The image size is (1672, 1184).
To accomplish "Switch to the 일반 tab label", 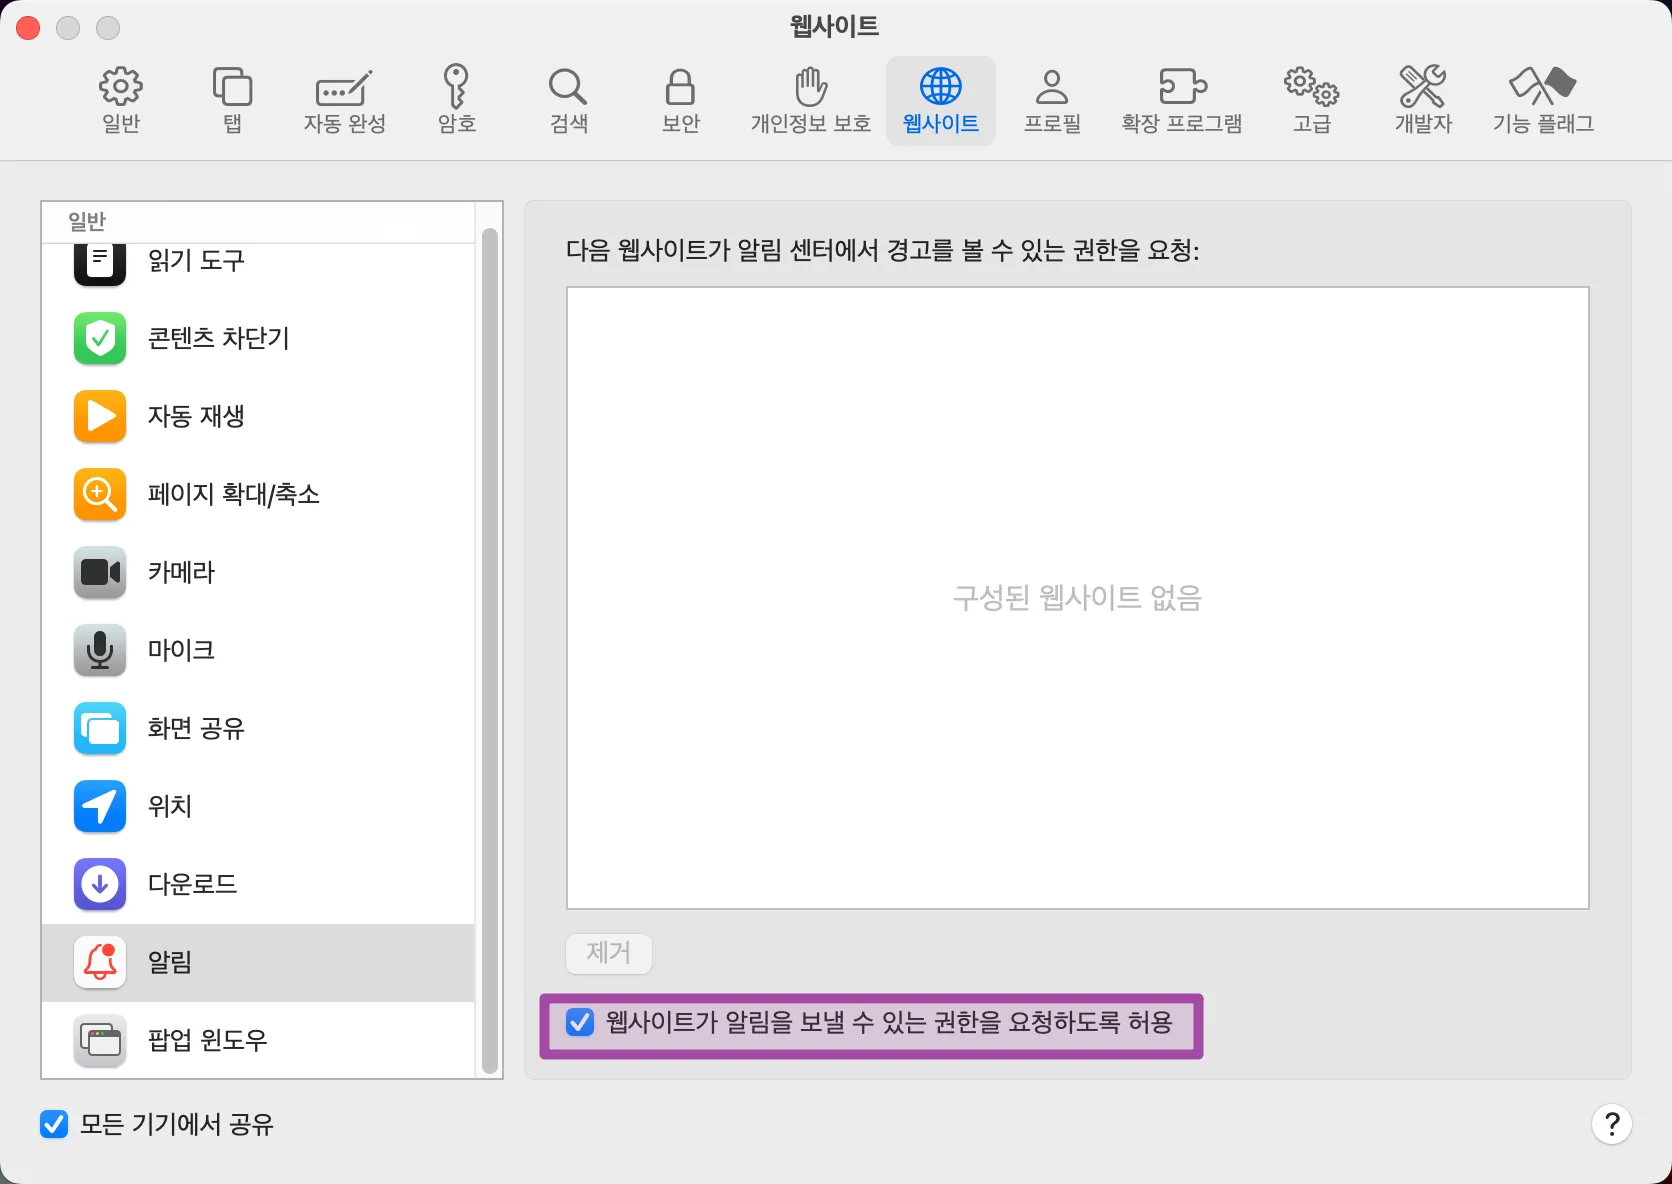I will (x=121, y=123).
